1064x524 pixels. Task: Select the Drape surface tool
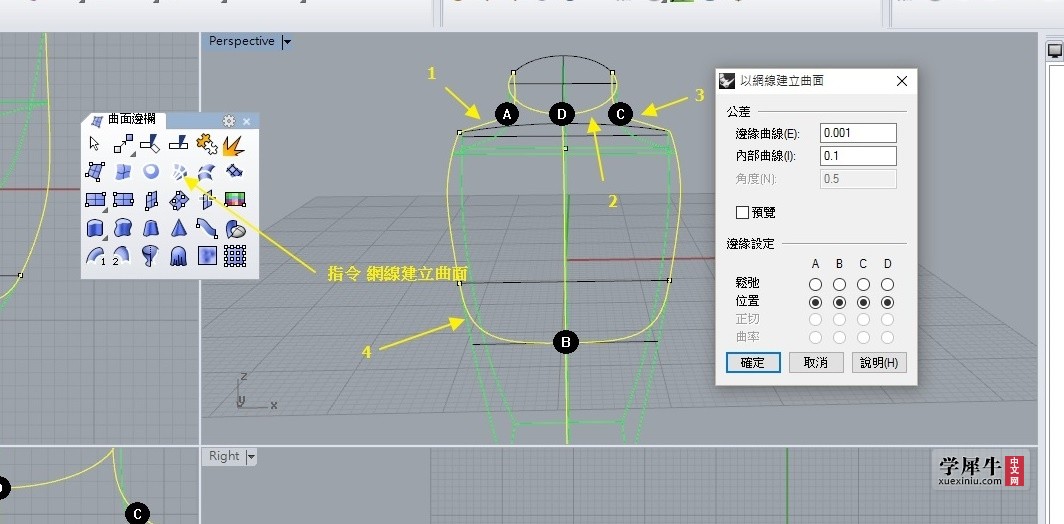click(x=178, y=256)
